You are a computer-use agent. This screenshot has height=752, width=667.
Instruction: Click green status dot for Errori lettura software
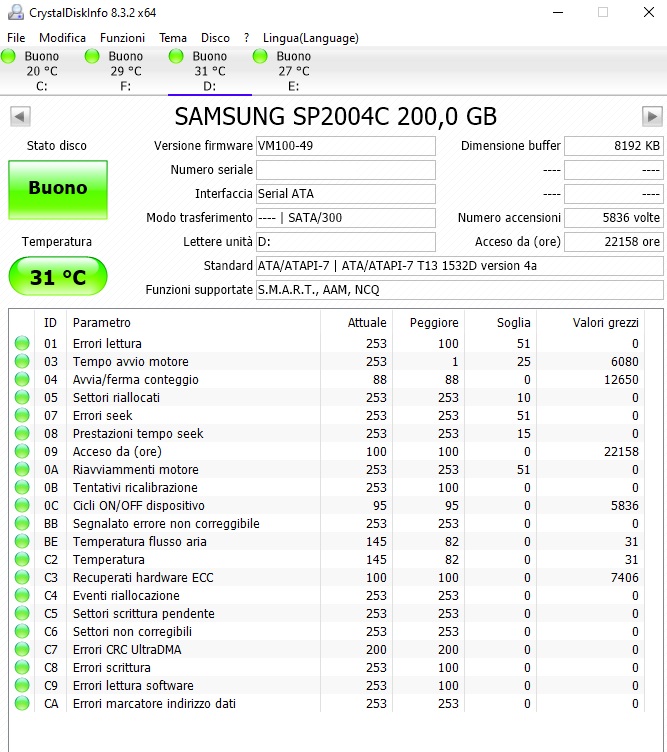22,685
